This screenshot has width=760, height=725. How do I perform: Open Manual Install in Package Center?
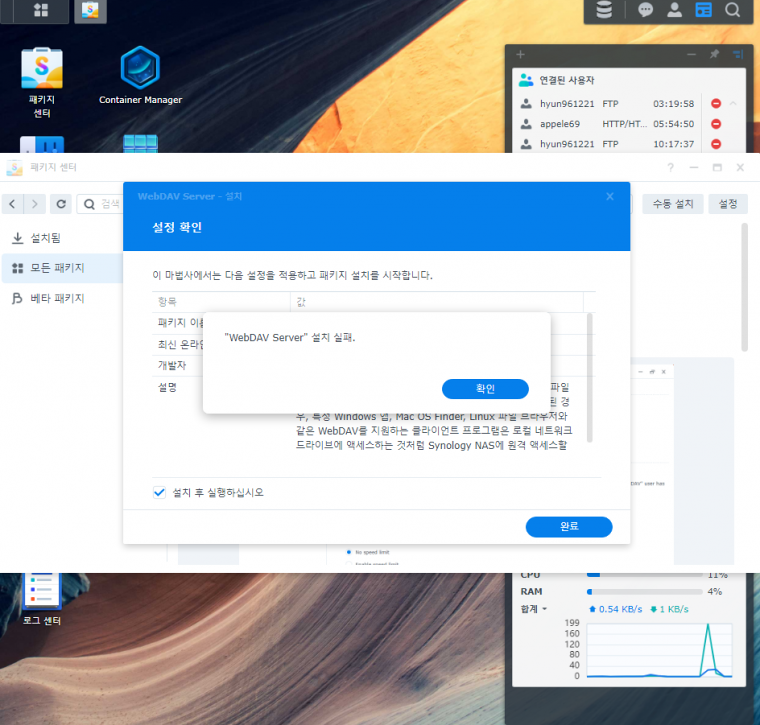tap(673, 204)
